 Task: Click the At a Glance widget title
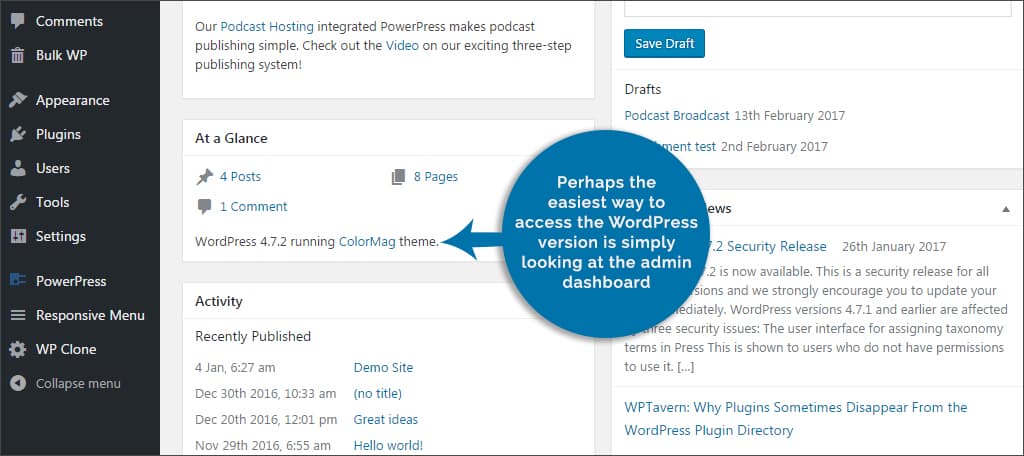click(x=231, y=138)
